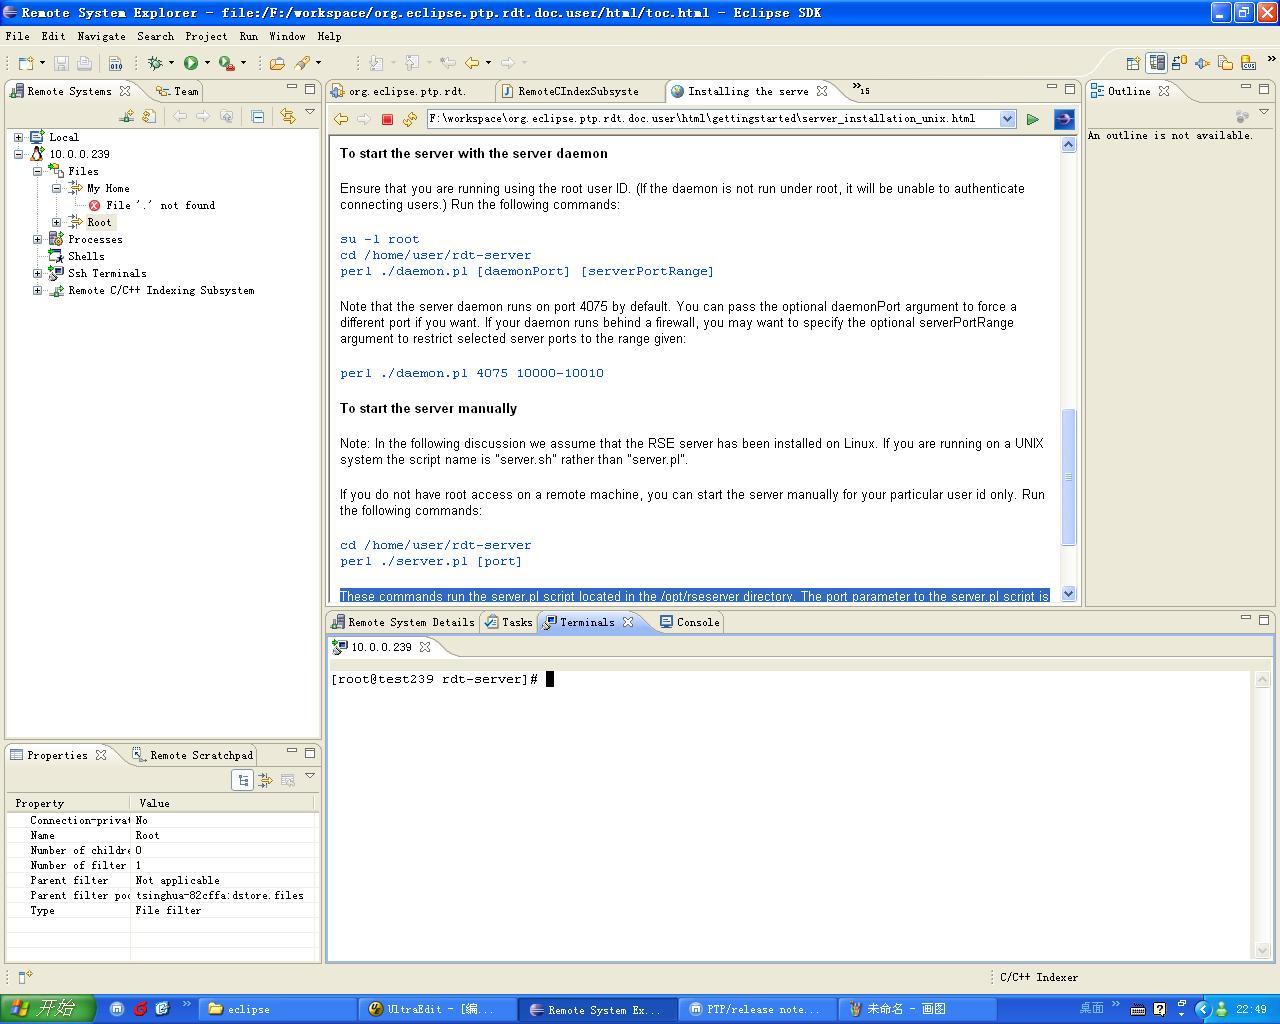The width and height of the screenshot is (1280, 1024).
Task: Switch to RemoteCIndexSubsyste editor tab
Action: click(569, 91)
